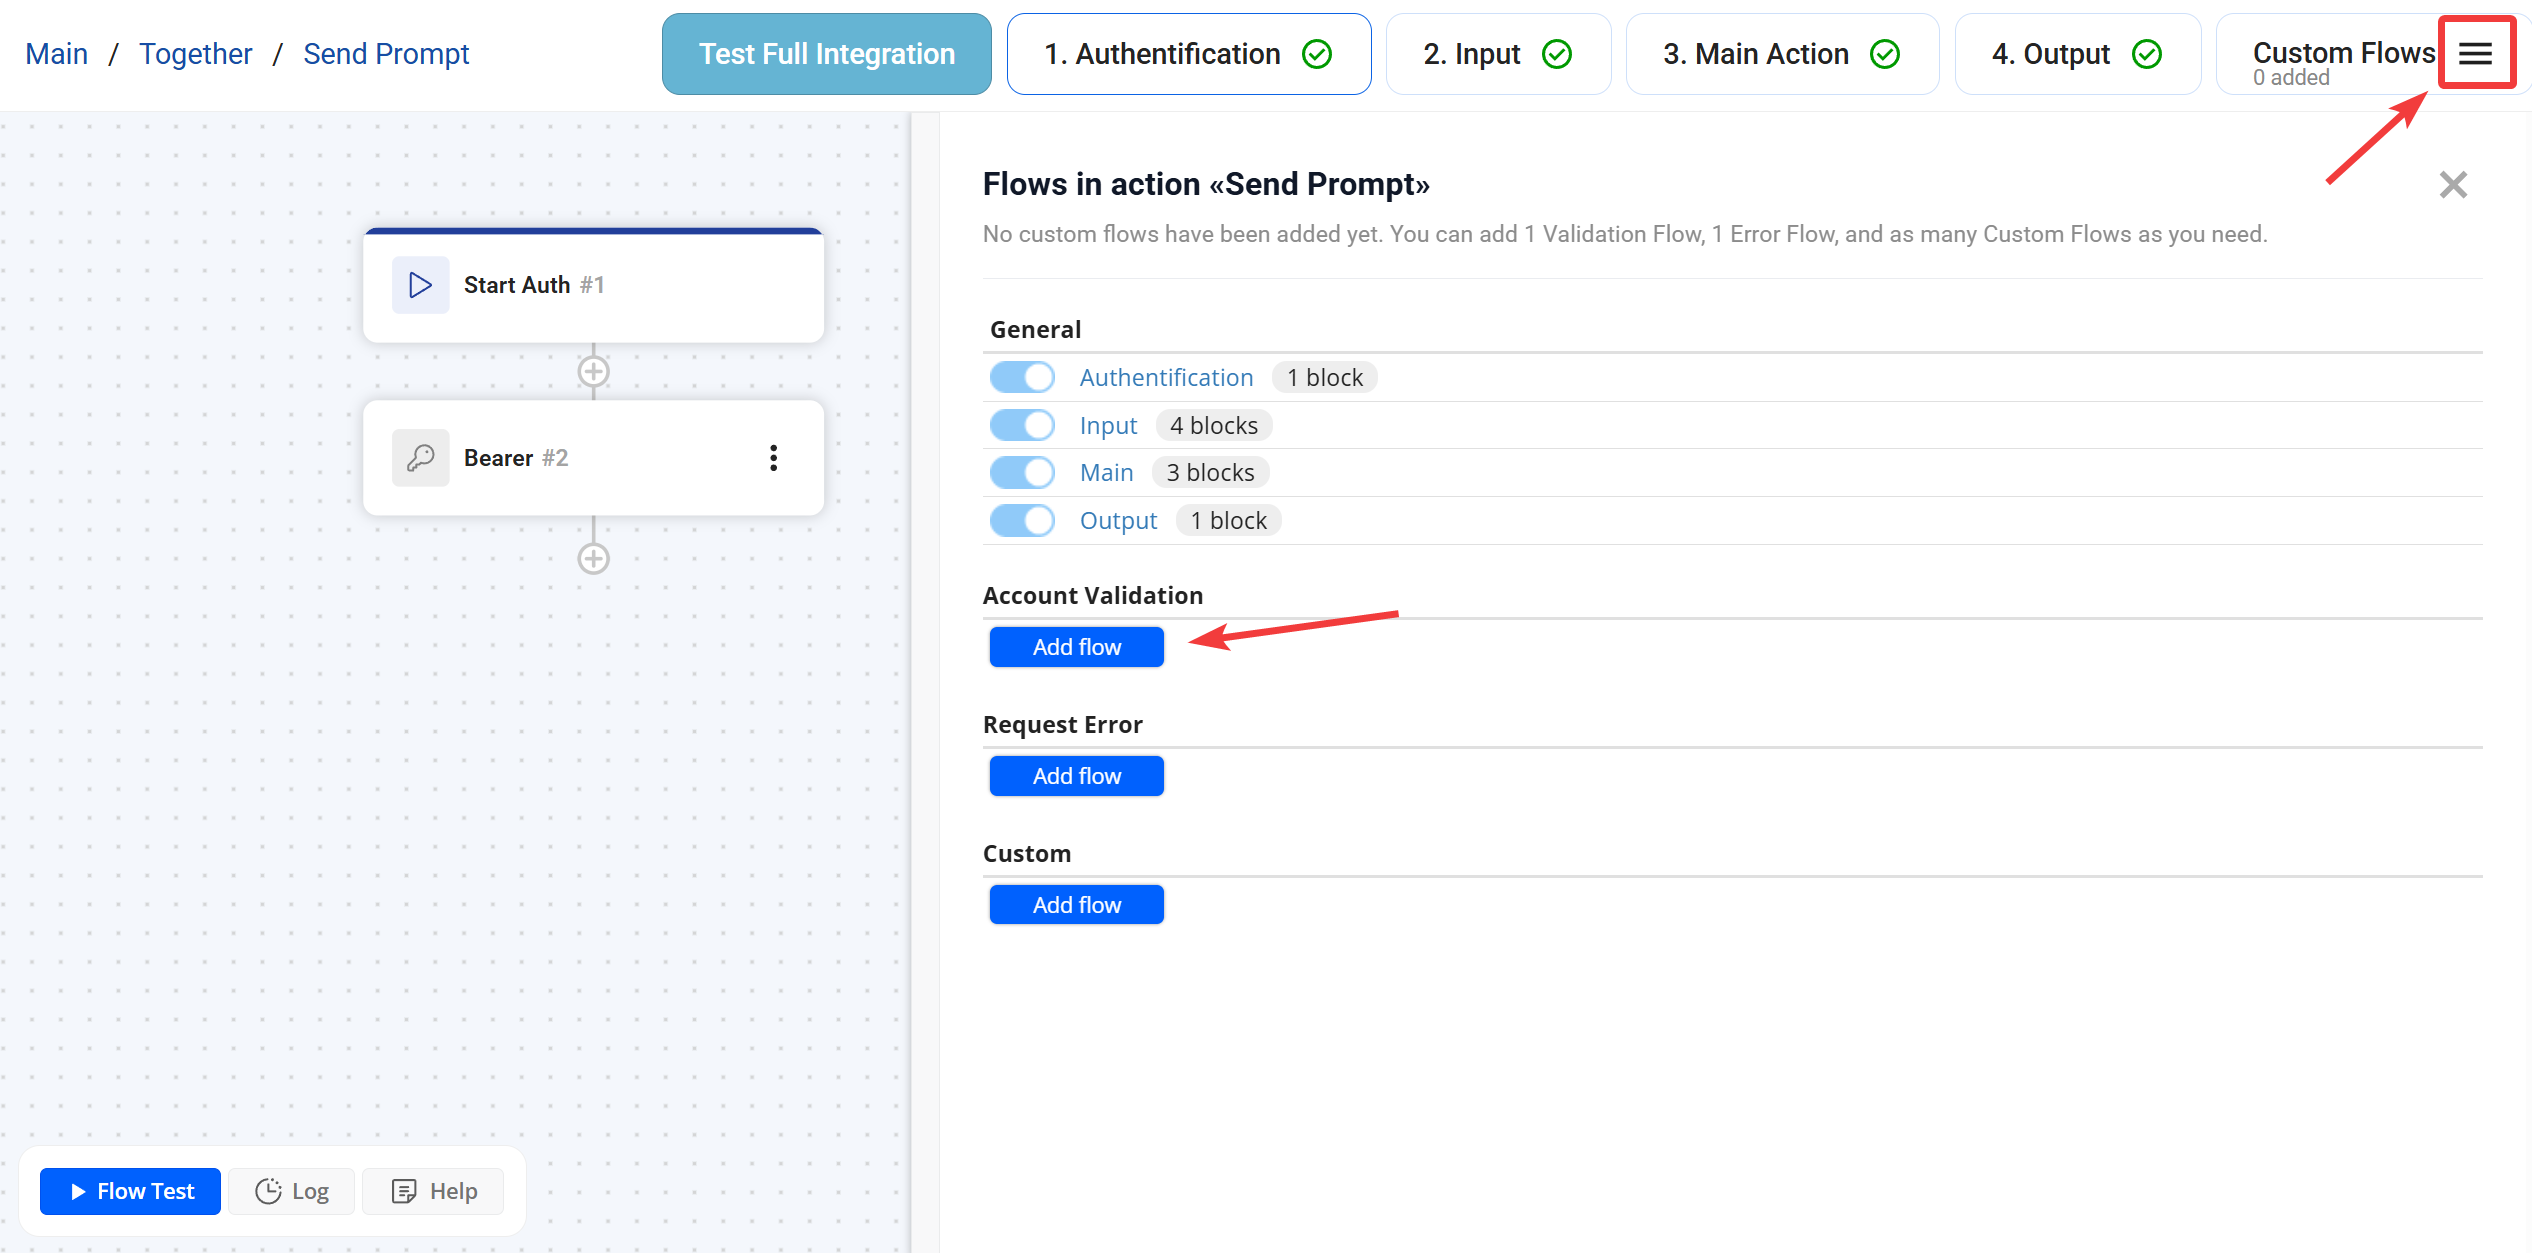Navigate to Together in the breadcrumb
2532x1253 pixels.
(196, 53)
